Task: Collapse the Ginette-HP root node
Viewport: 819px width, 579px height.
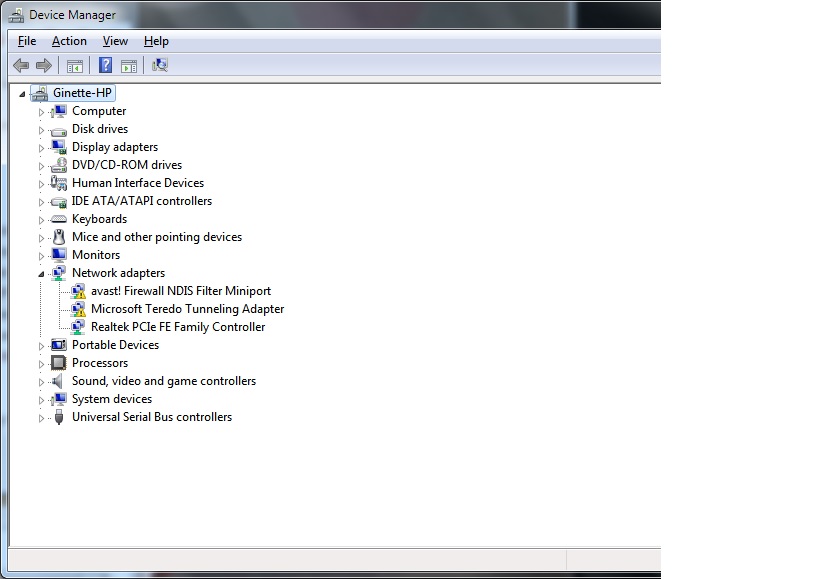Action: [22, 94]
